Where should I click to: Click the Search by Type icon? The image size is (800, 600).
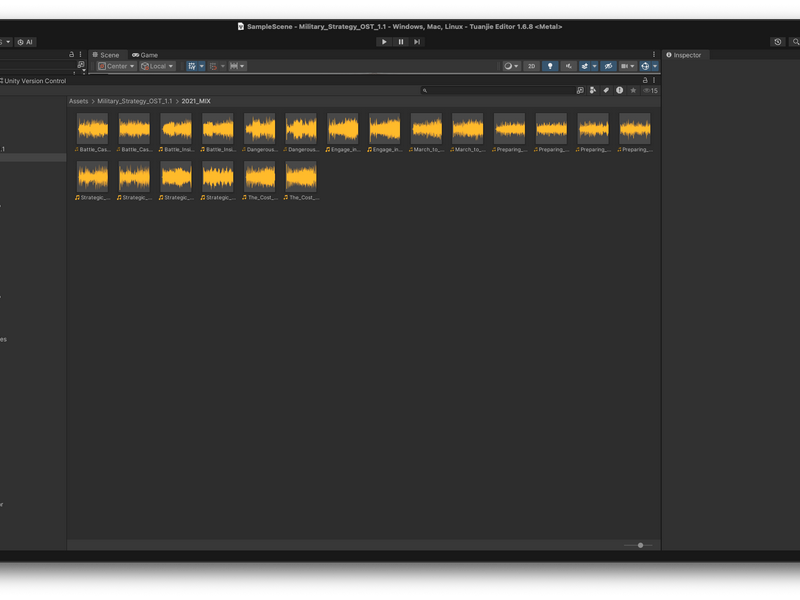coord(593,90)
